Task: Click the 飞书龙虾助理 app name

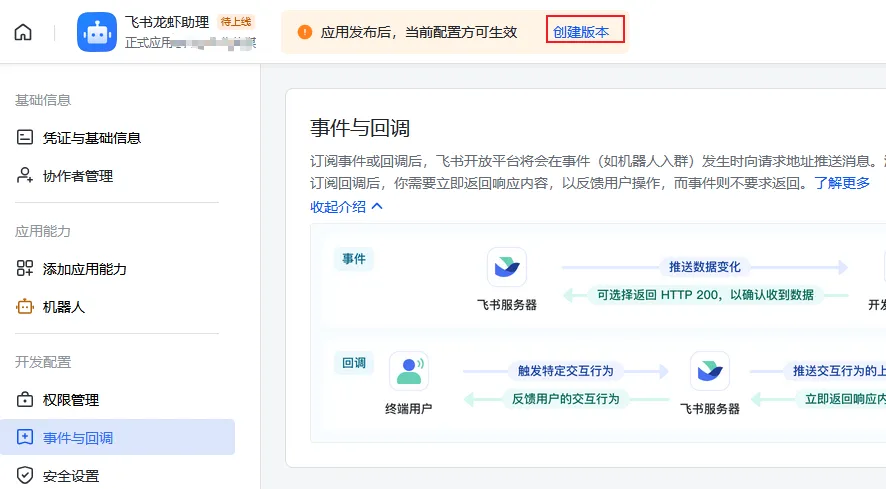Action: click(x=167, y=22)
